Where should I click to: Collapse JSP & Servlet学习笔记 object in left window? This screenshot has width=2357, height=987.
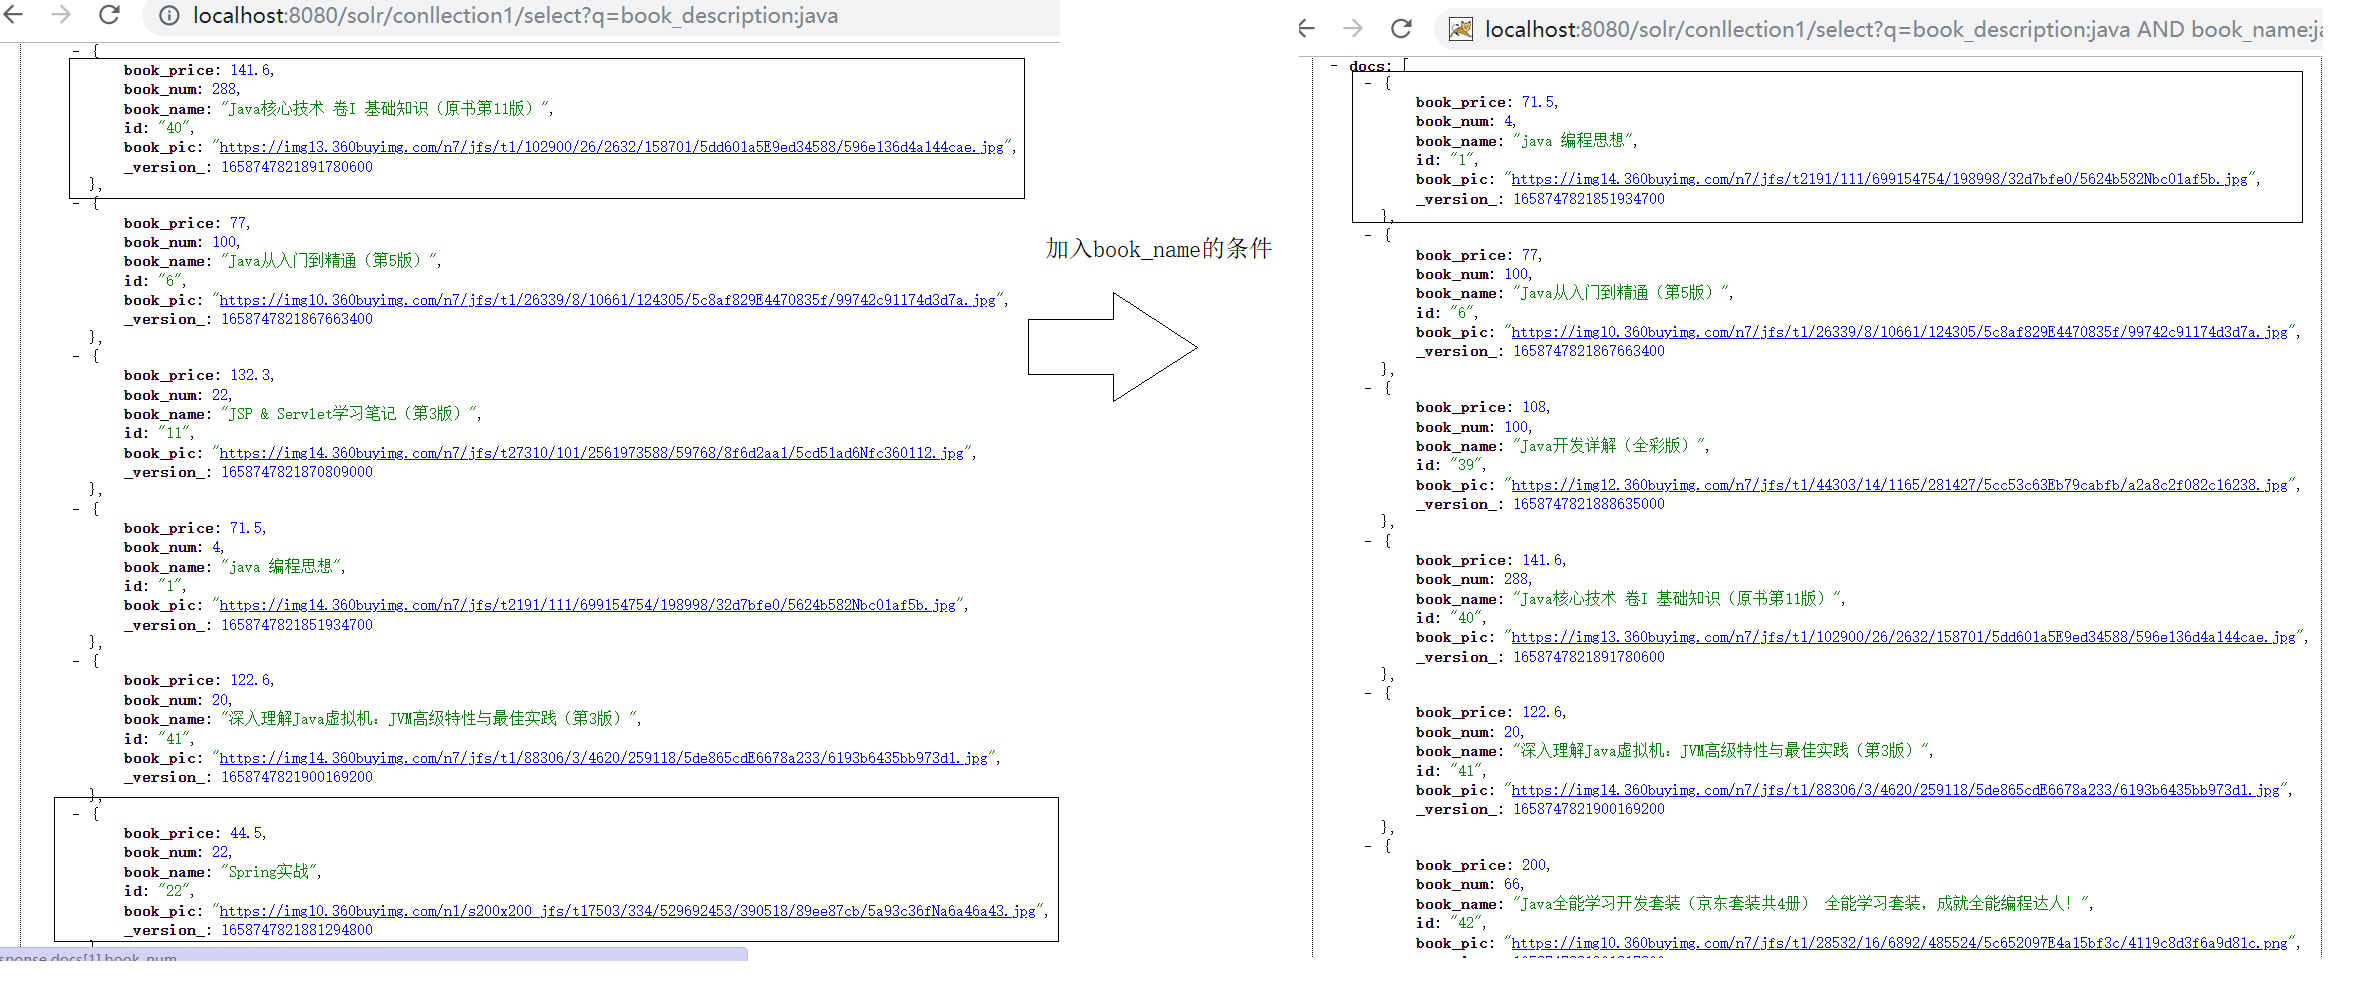[x=77, y=356]
